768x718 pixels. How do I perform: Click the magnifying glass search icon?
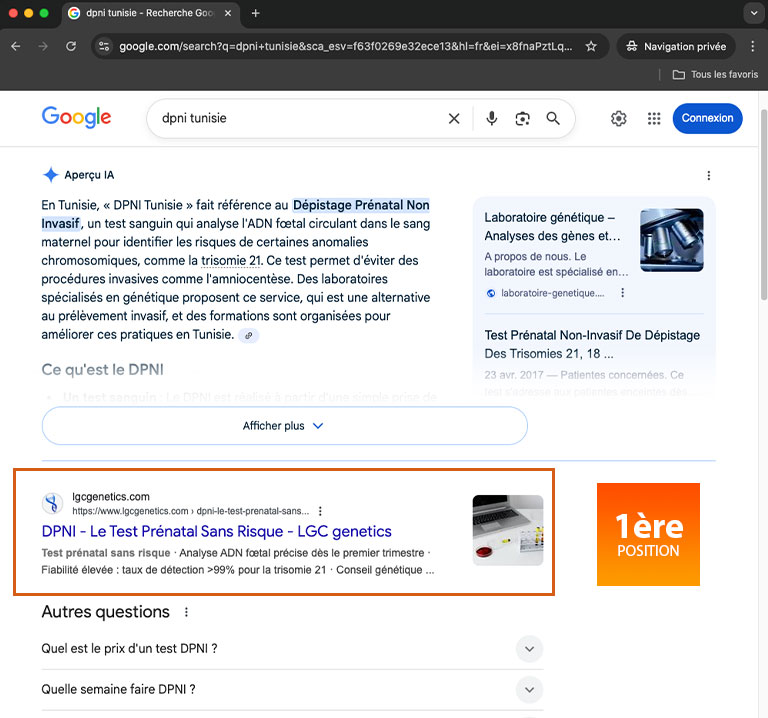tap(553, 119)
